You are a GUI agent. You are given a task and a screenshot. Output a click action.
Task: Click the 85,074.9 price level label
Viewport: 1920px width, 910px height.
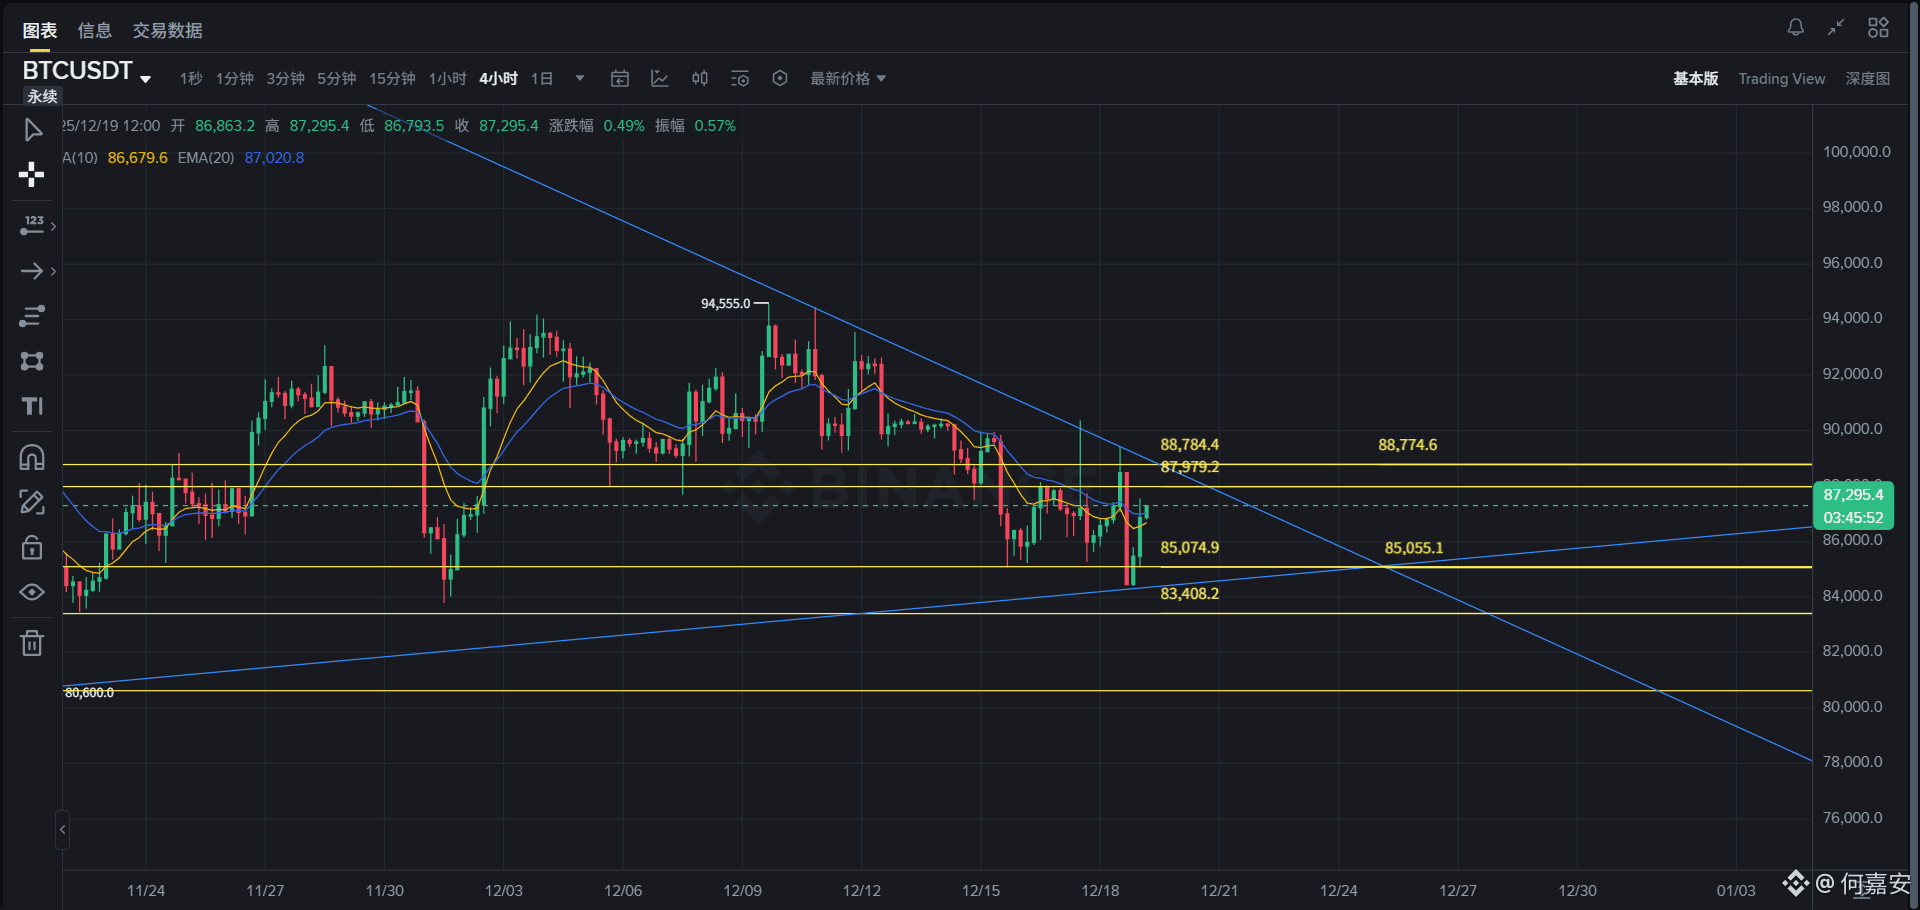tap(1189, 548)
